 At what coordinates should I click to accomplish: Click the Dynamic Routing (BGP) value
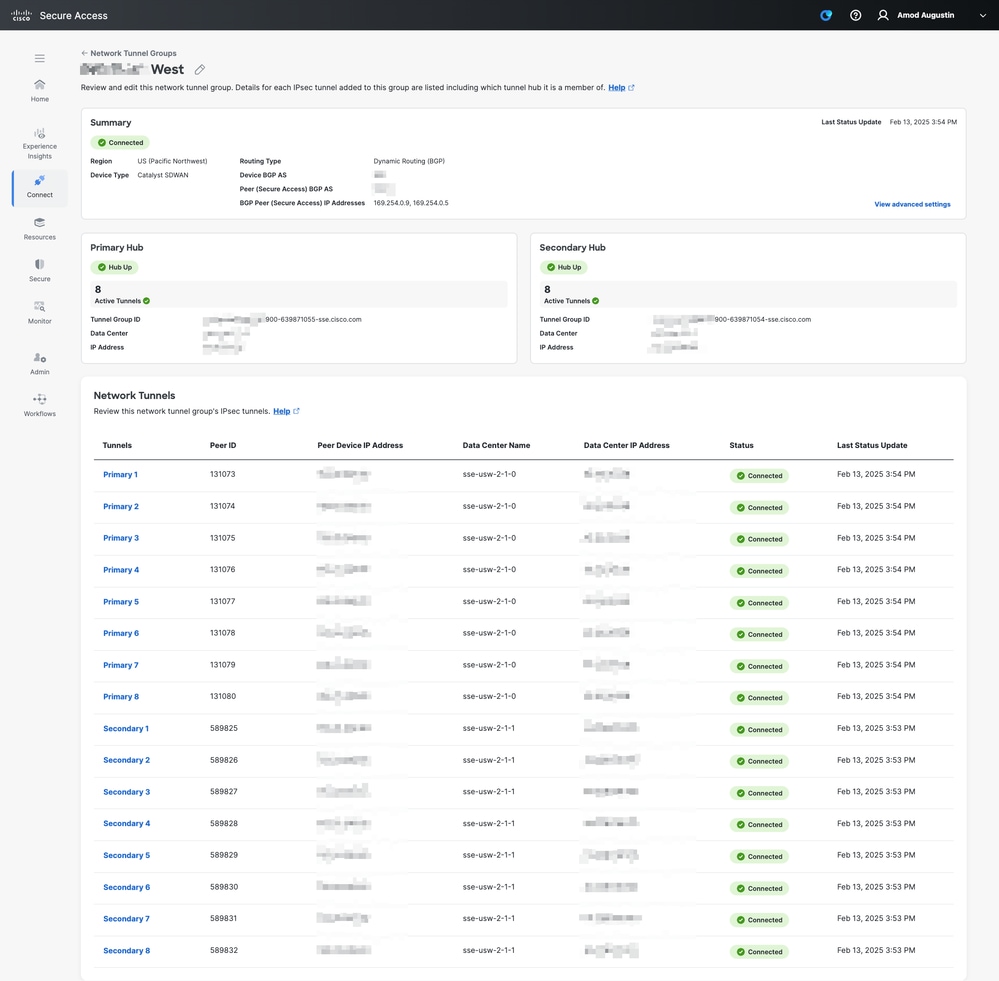click(409, 161)
